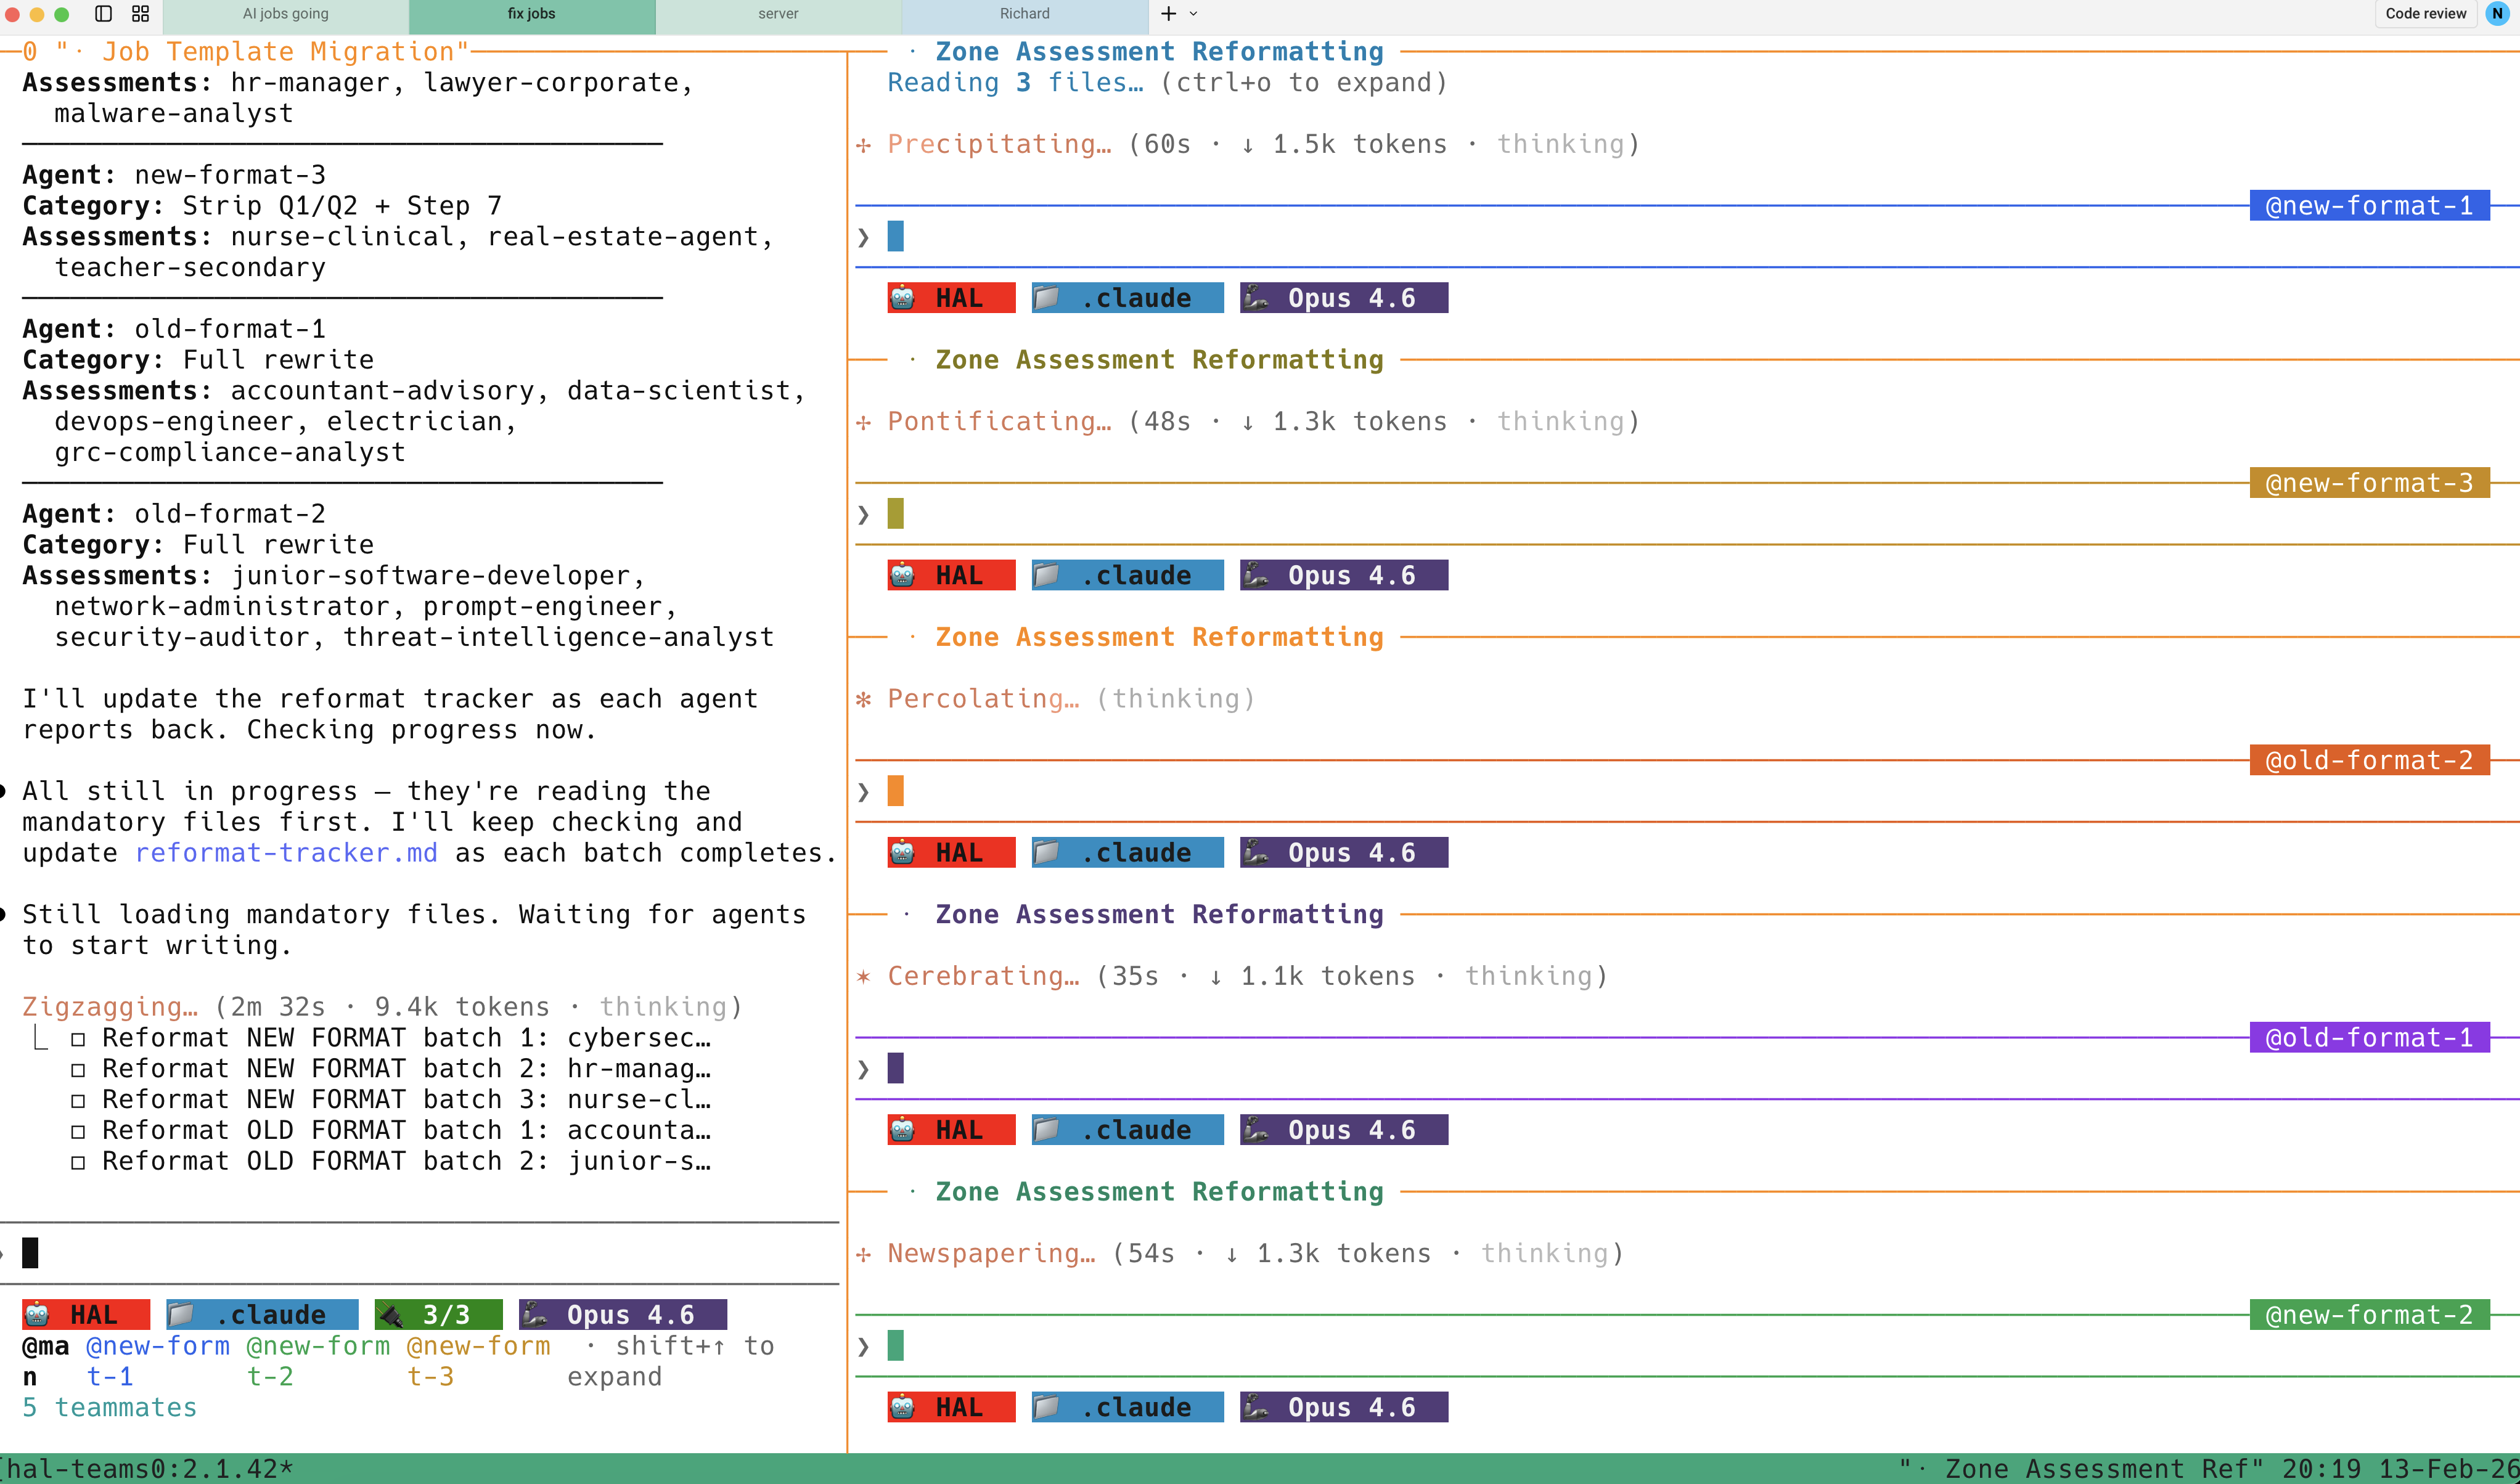The image size is (2520, 1484).
Task: Click Reading 3 files… to expand
Action: 1167,83
